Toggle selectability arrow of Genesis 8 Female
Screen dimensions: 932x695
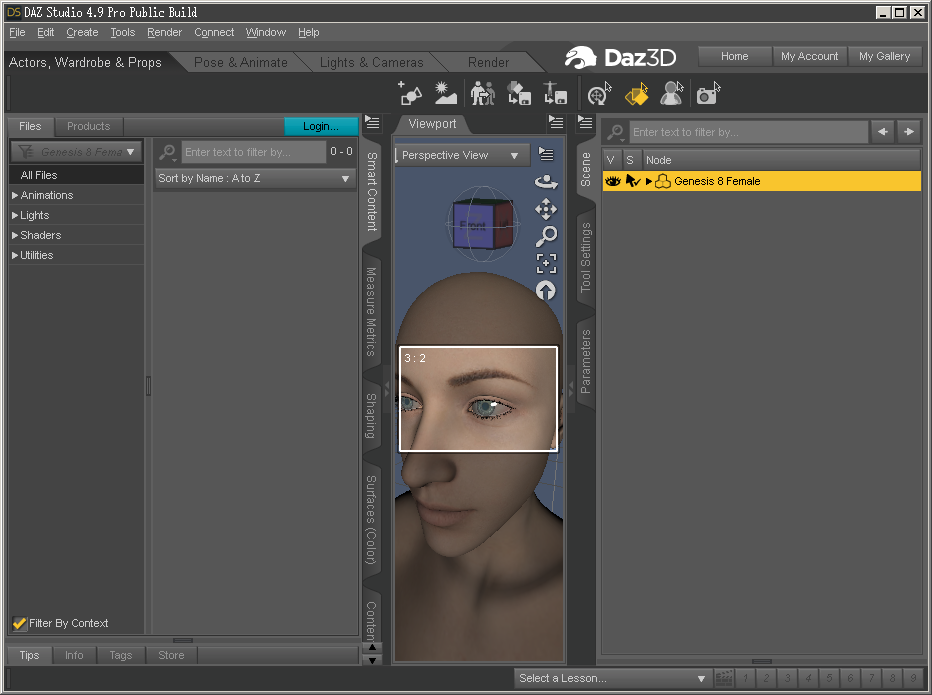(x=632, y=181)
